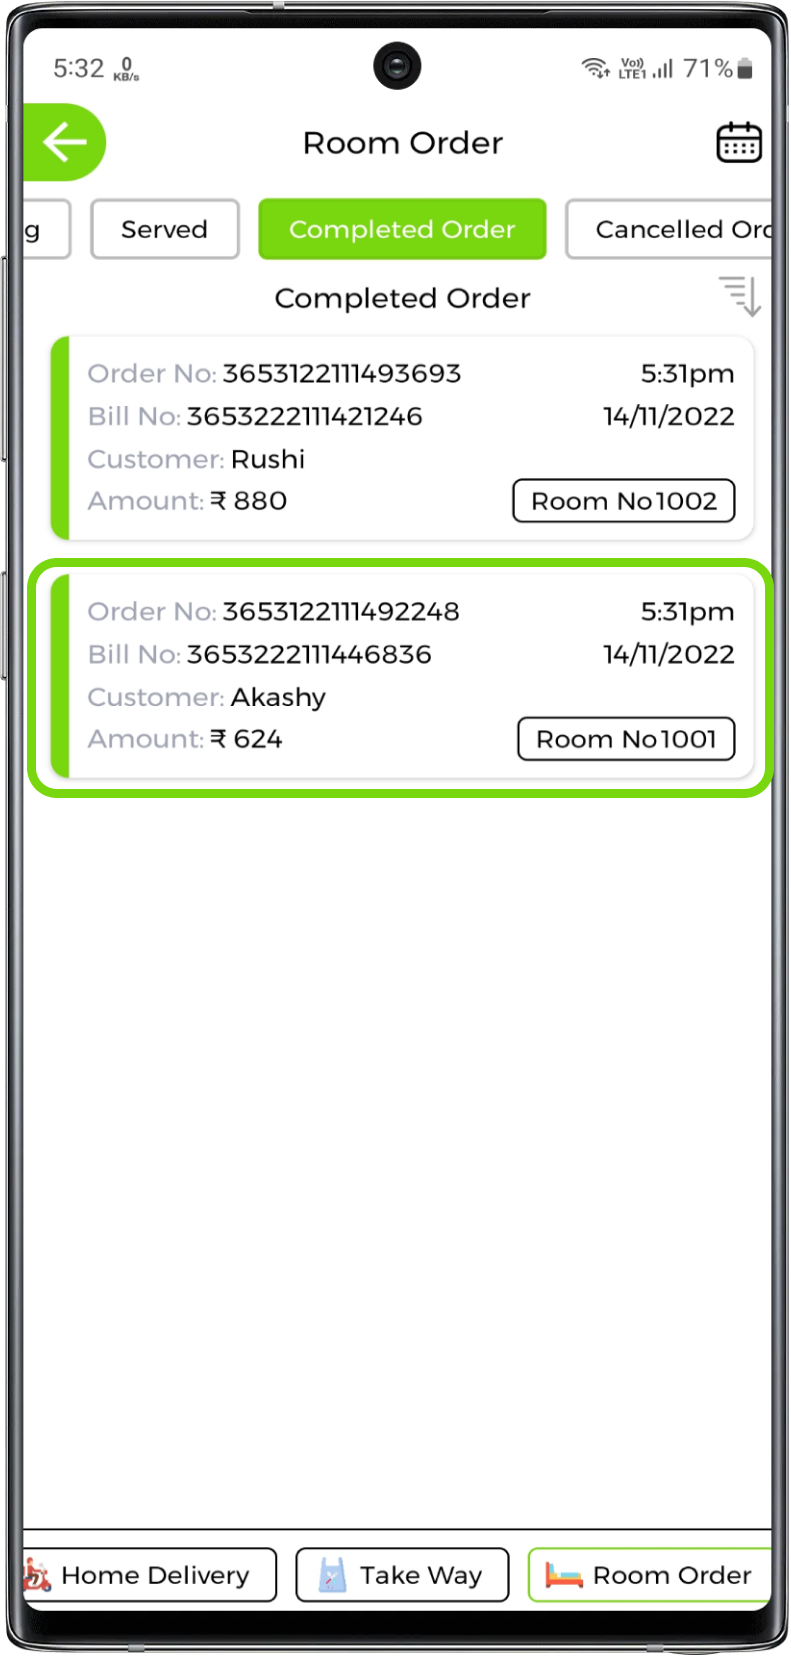
Task: Tap the Wi-Fi status icon
Action: coord(595,68)
